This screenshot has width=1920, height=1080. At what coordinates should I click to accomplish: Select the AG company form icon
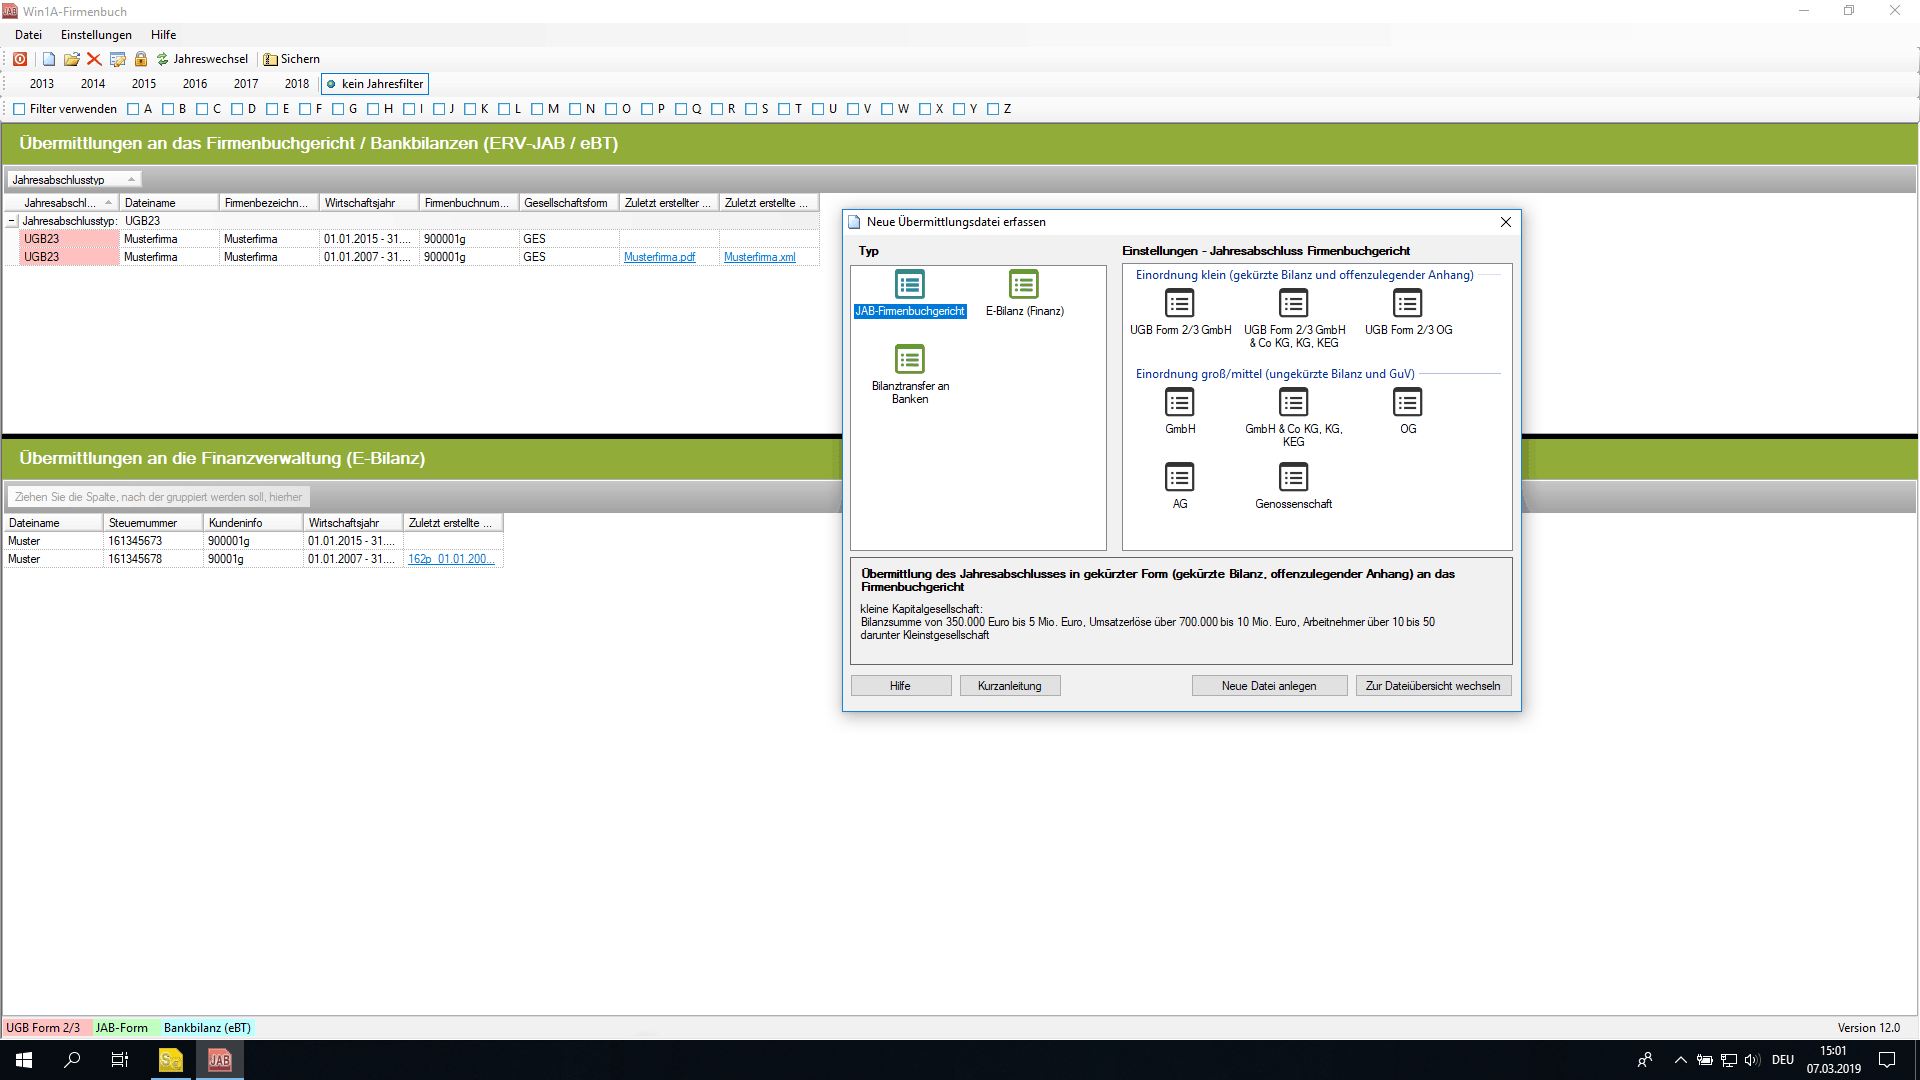(1179, 477)
